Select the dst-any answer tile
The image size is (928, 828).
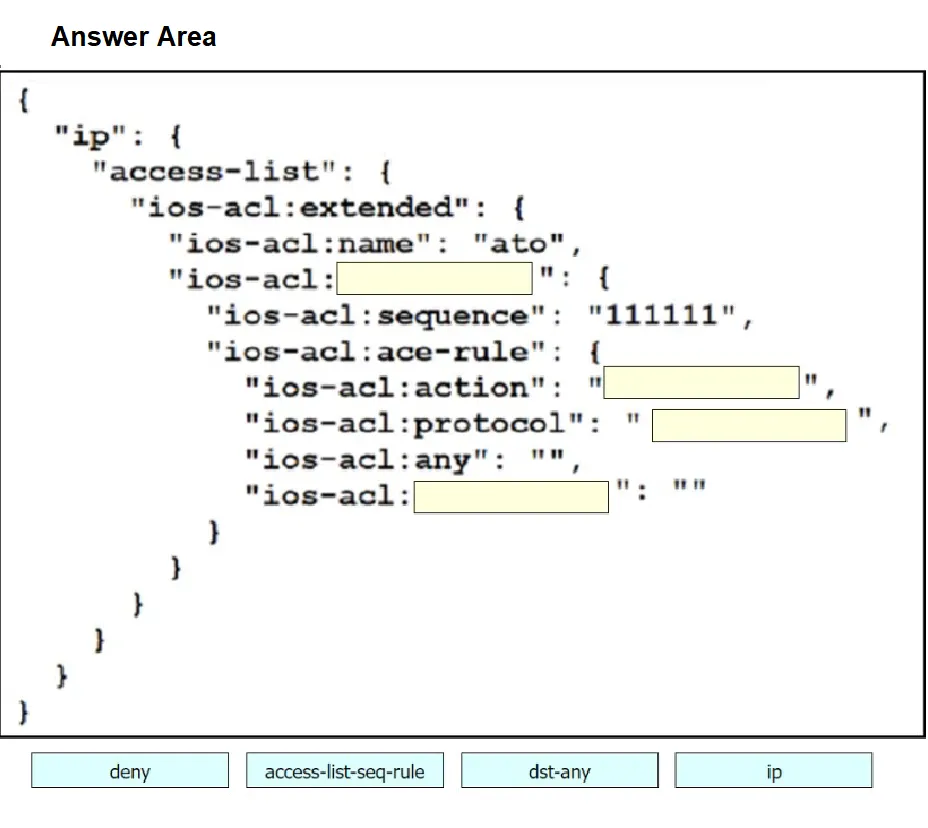(x=559, y=770)
